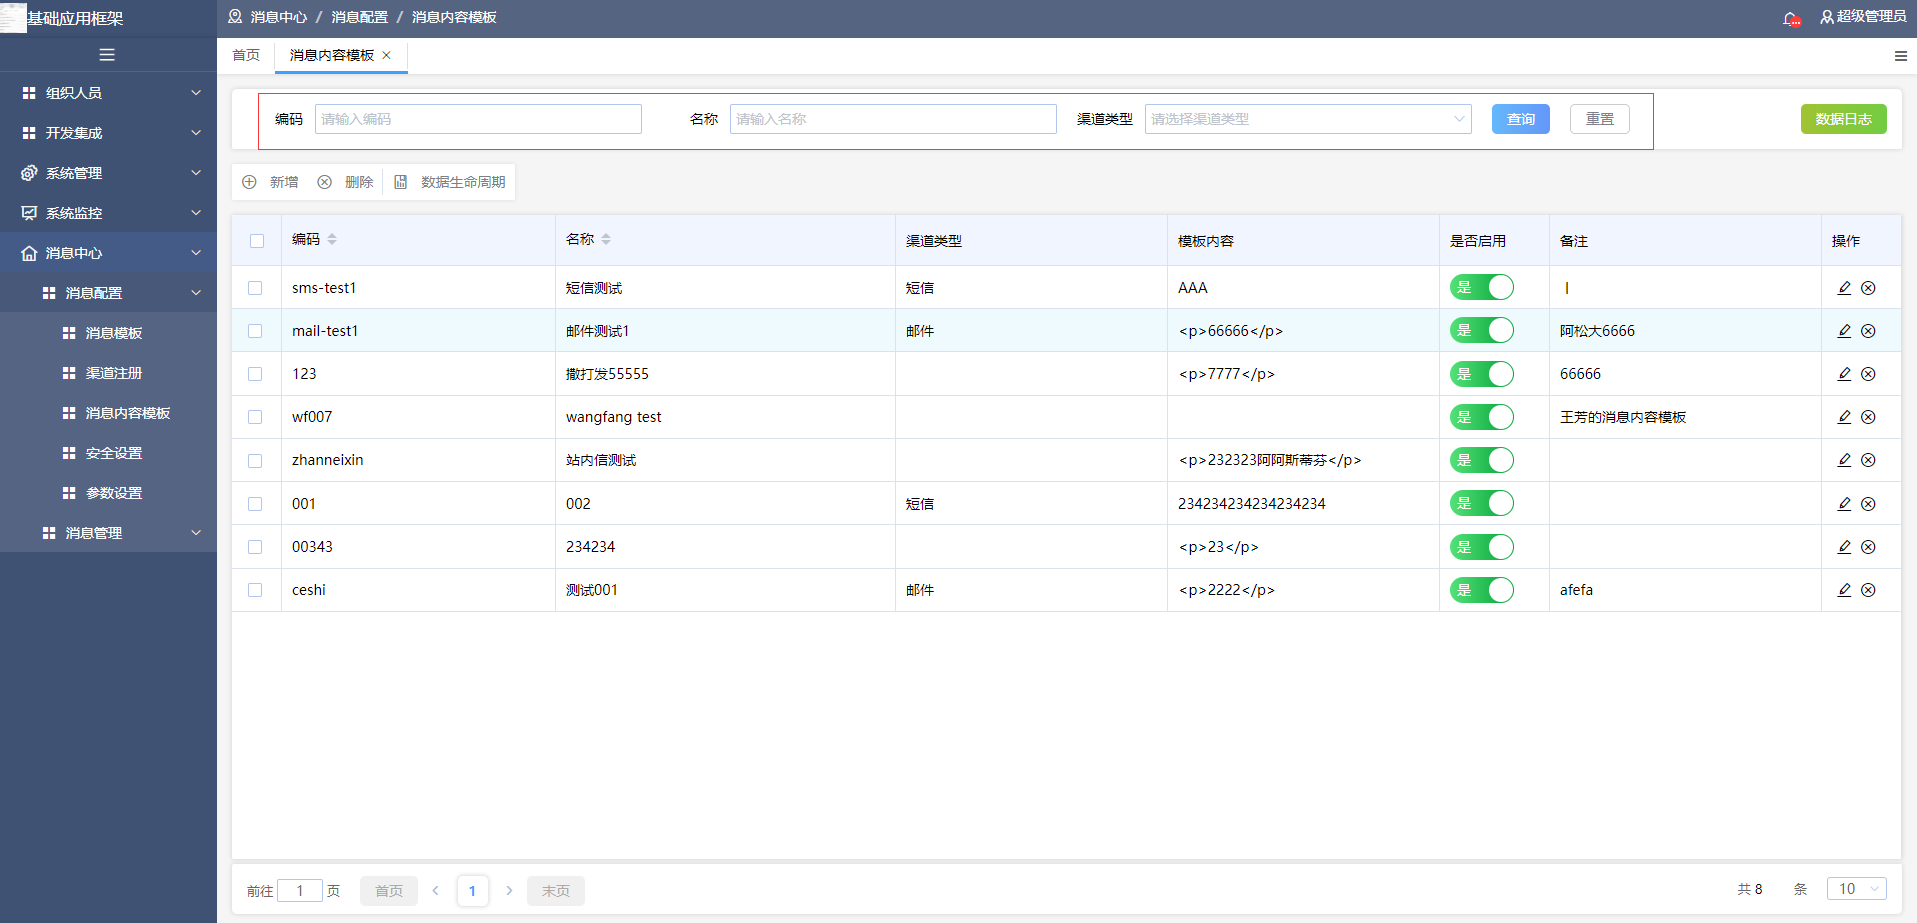Focus the 编码 input field

478,119
